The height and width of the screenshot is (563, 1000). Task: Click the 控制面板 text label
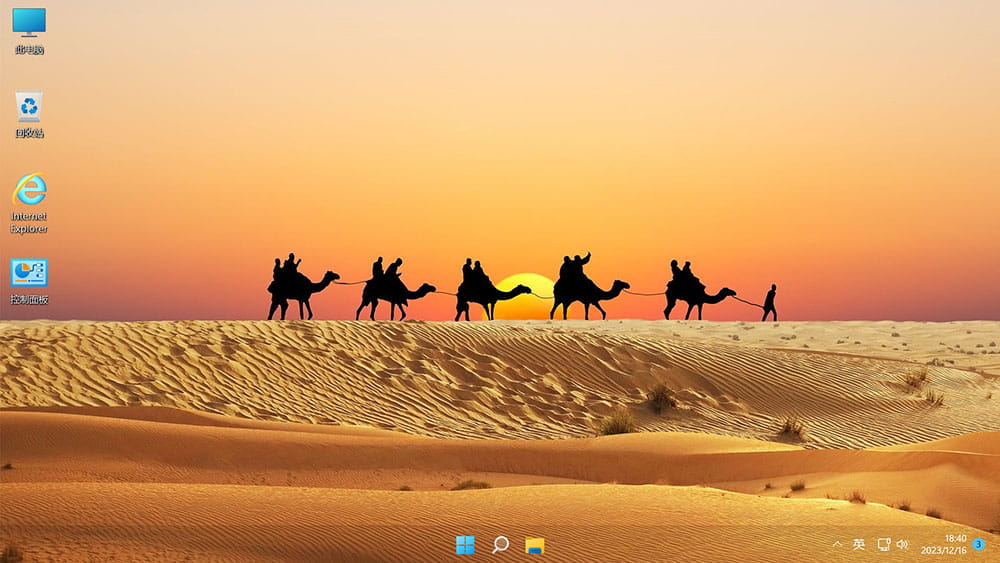point(29,300)
